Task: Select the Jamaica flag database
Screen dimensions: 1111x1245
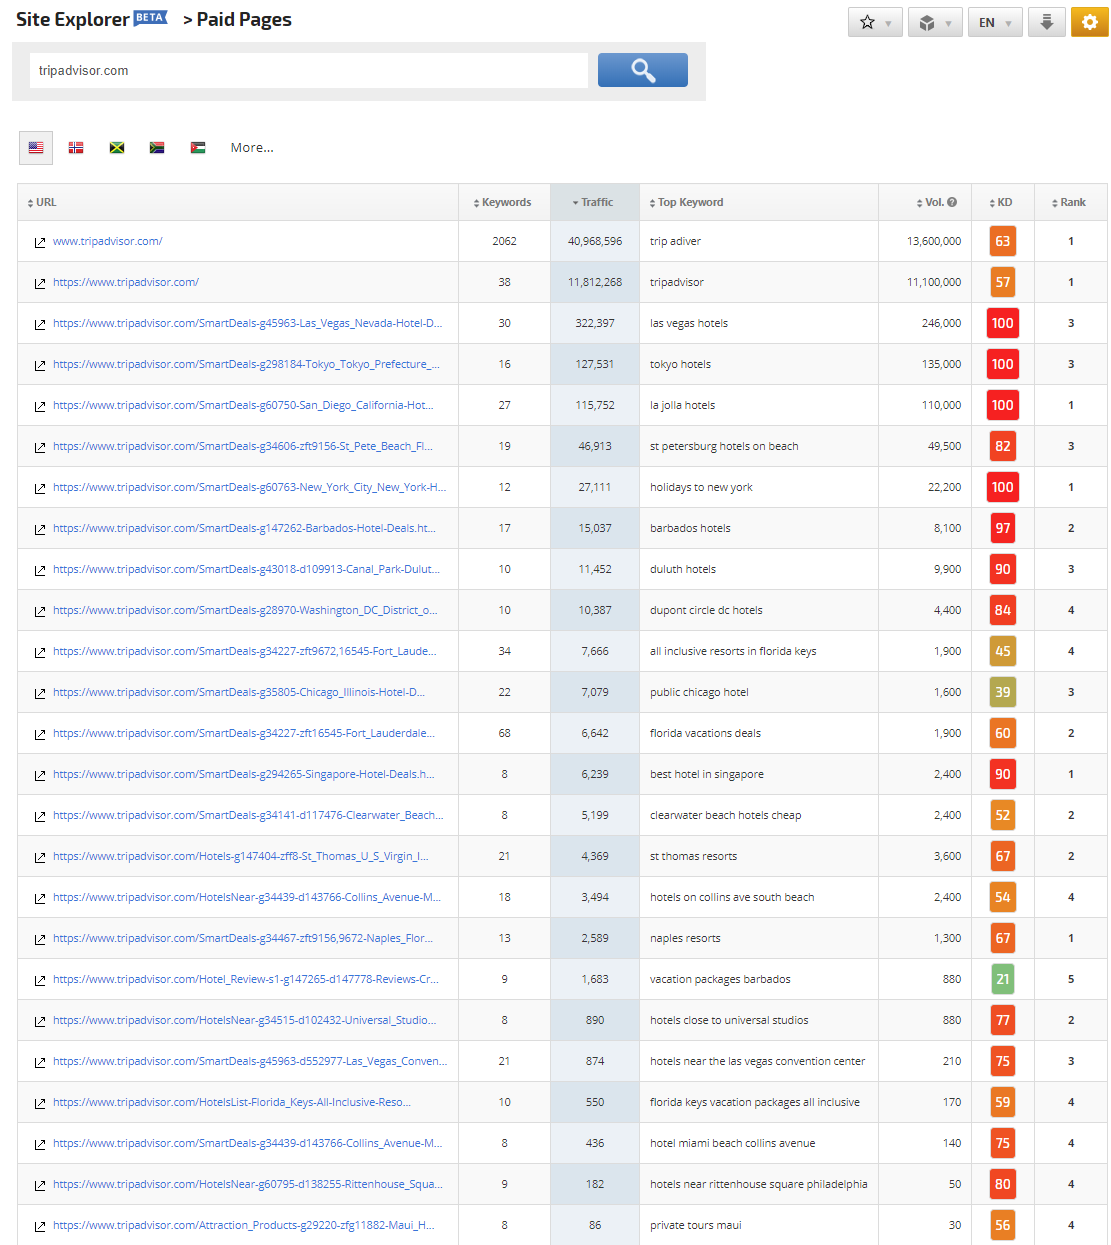Action: point(117,147)
